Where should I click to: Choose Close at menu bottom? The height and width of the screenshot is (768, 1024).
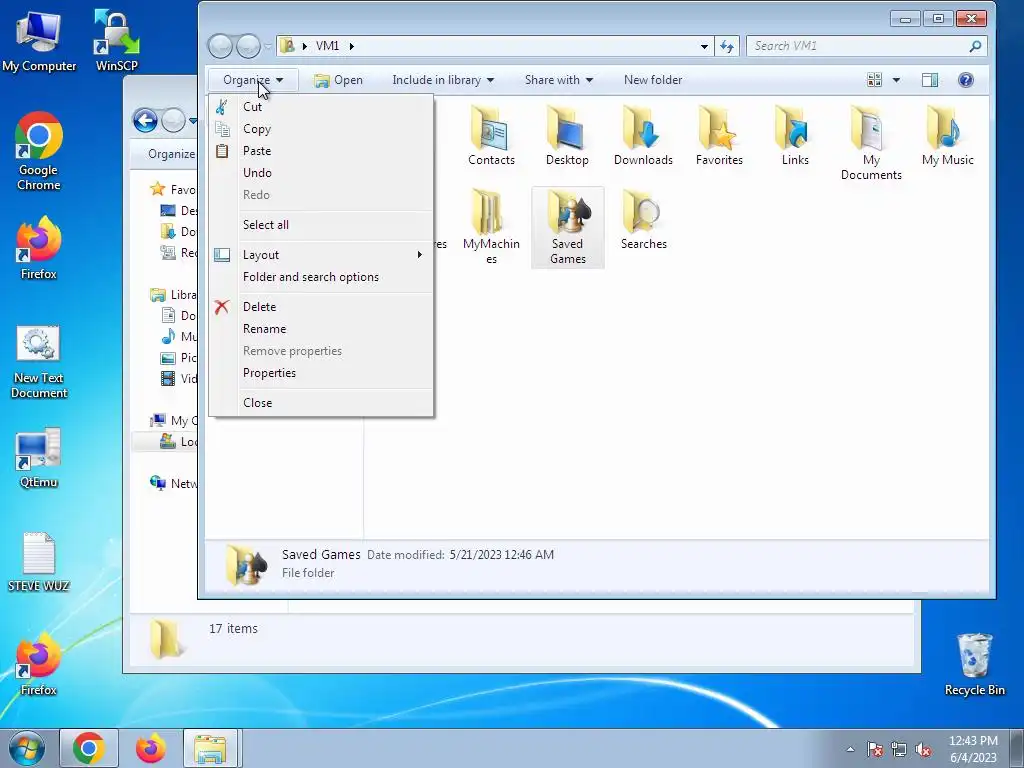(321, 403)
